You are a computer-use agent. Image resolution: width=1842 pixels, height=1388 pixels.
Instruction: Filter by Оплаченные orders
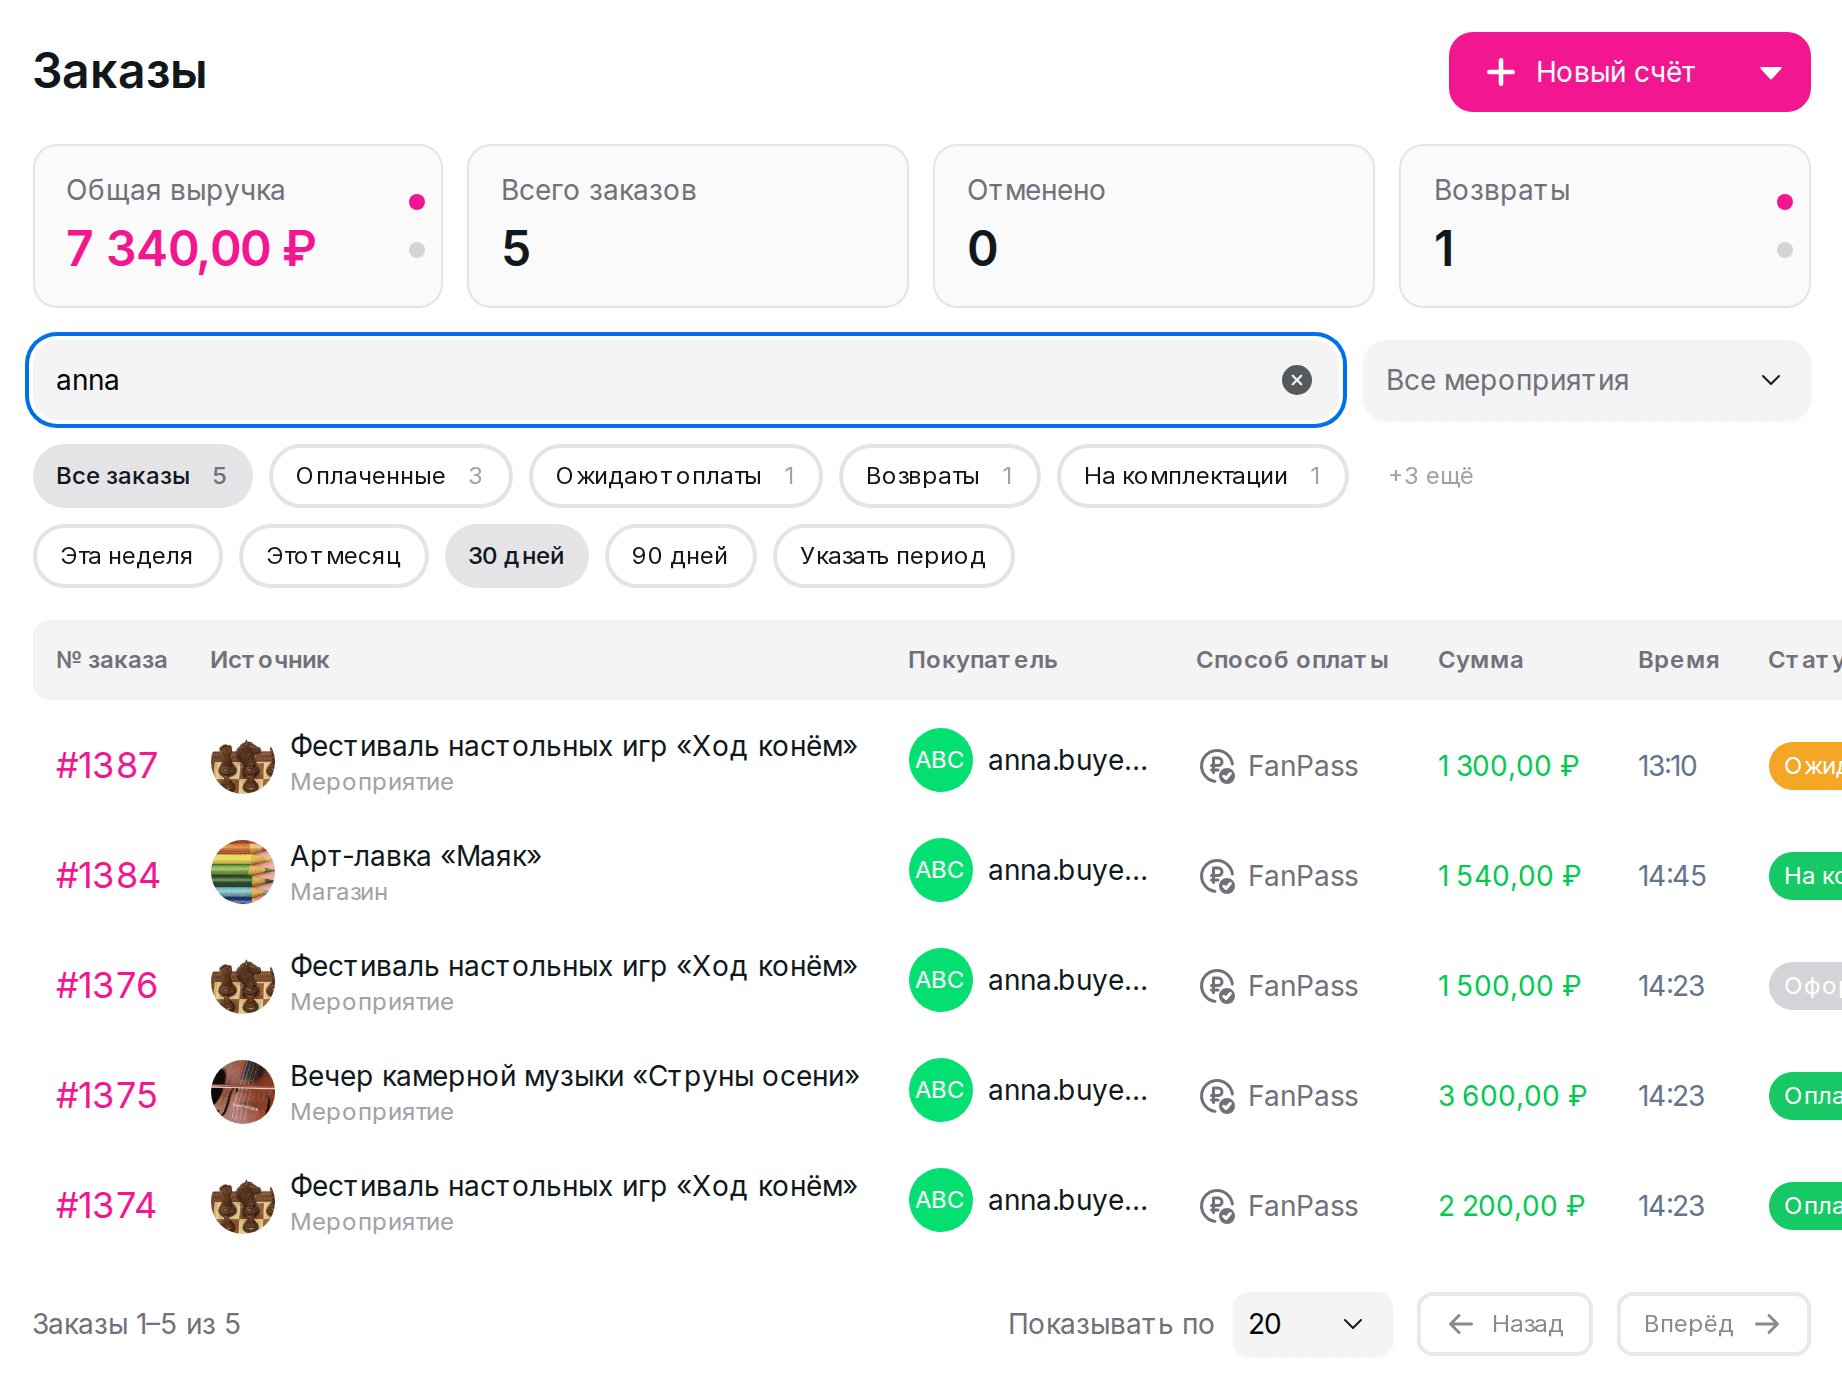[x=390, y=476]
